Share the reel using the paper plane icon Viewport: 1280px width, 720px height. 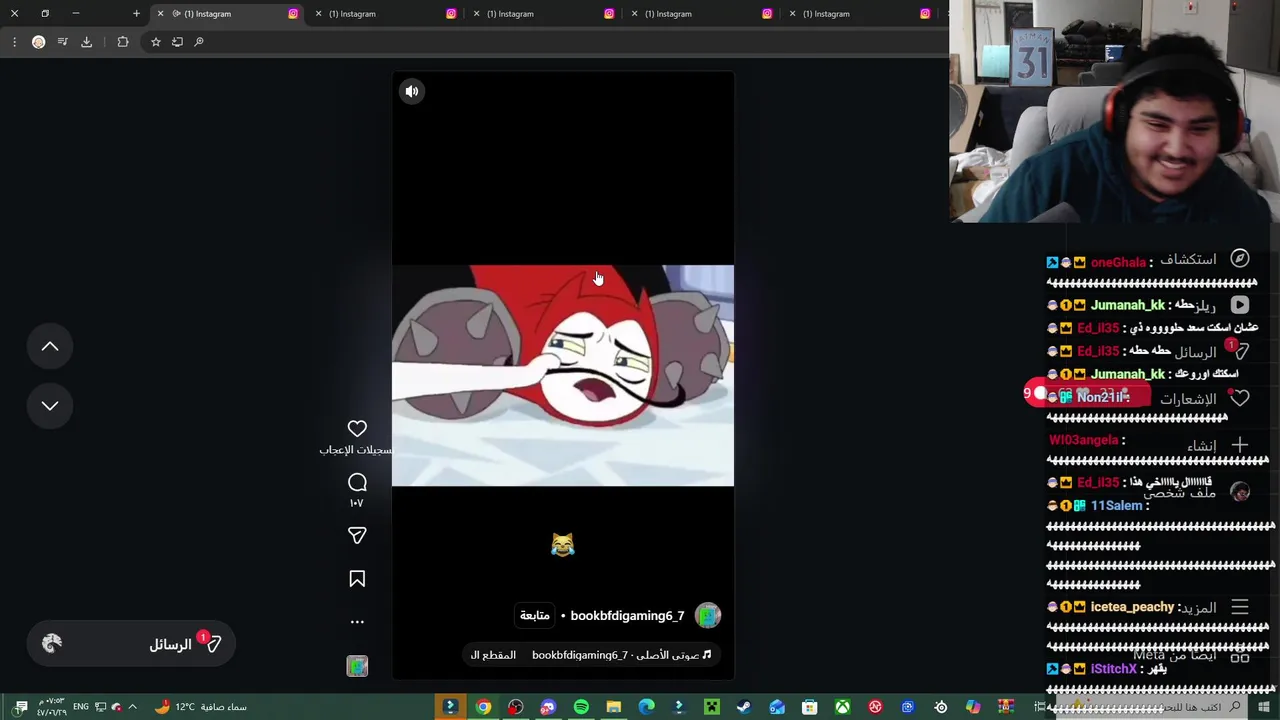(x=357, y=536)
